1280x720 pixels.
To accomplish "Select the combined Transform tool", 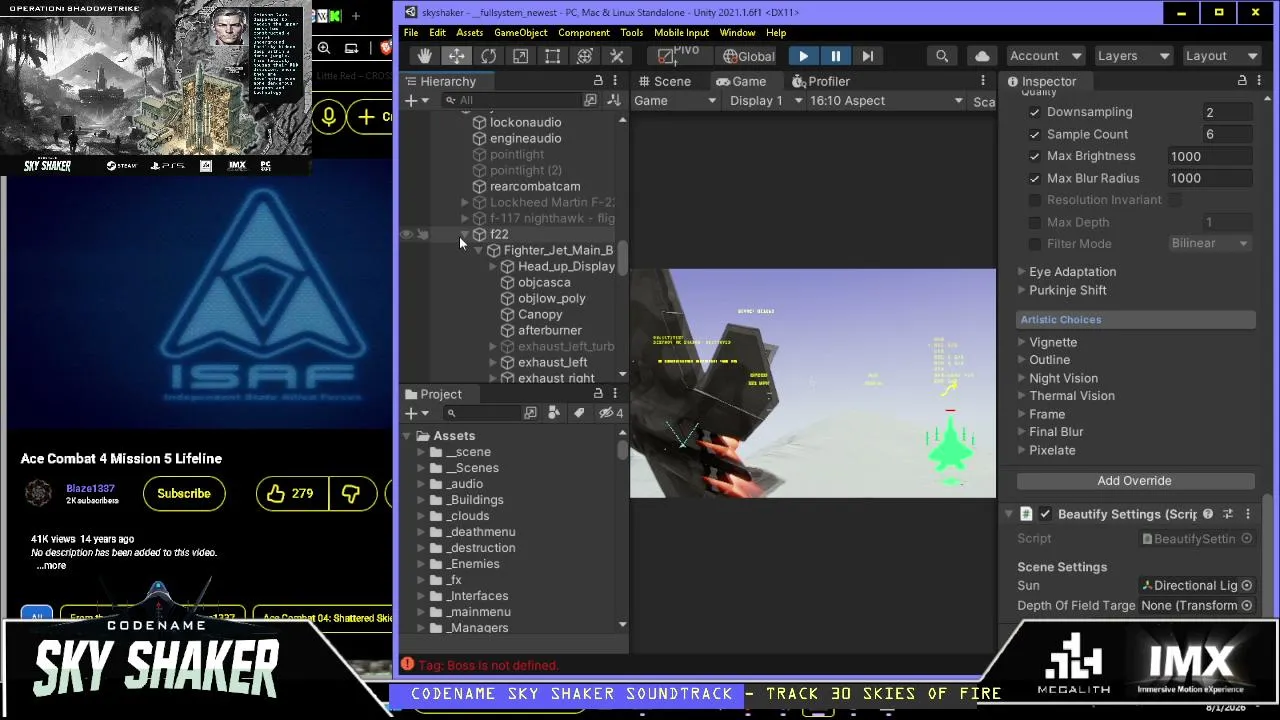I will pos(585,56).
